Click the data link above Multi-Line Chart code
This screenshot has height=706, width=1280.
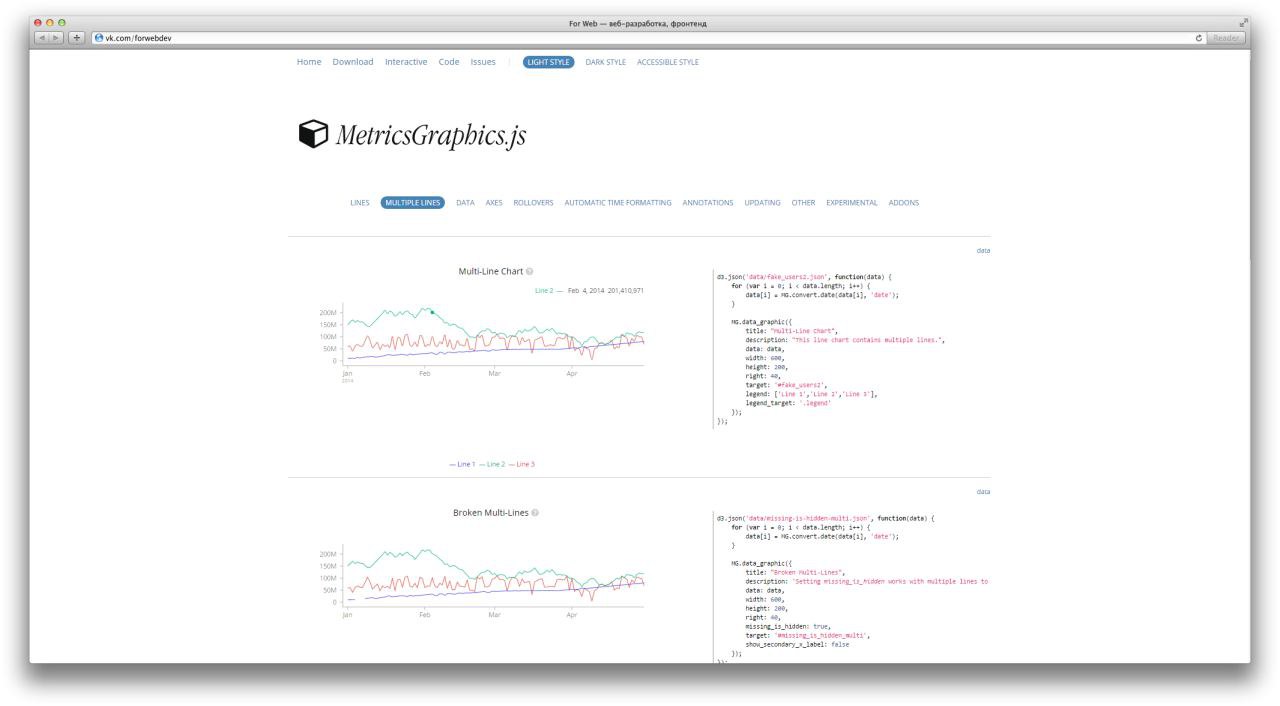click(x=983, y=250)
